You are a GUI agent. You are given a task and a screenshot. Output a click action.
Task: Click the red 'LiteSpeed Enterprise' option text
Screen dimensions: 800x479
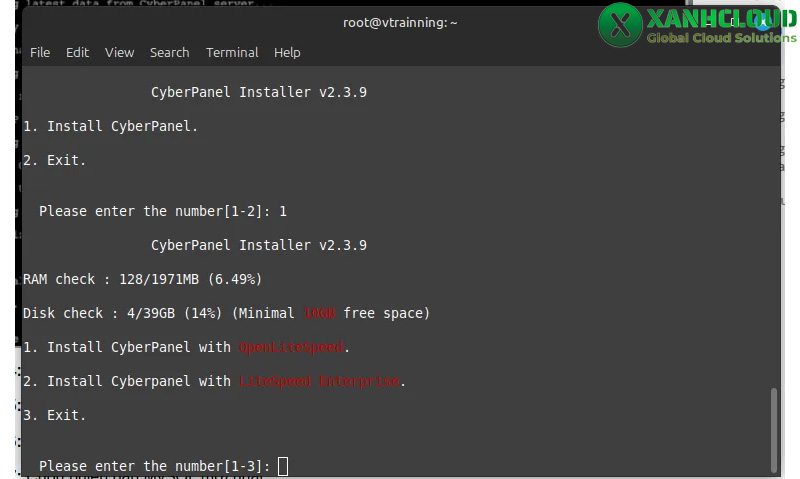[x=319, y=382]
